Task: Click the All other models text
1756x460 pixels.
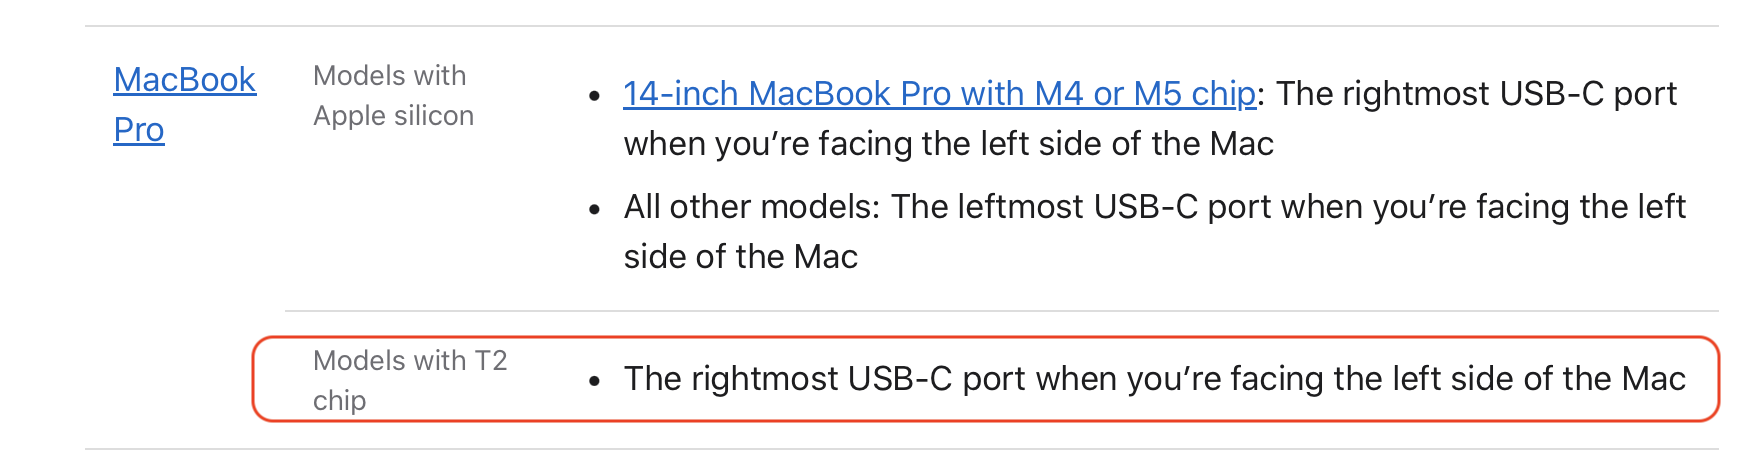Action: 751,206
